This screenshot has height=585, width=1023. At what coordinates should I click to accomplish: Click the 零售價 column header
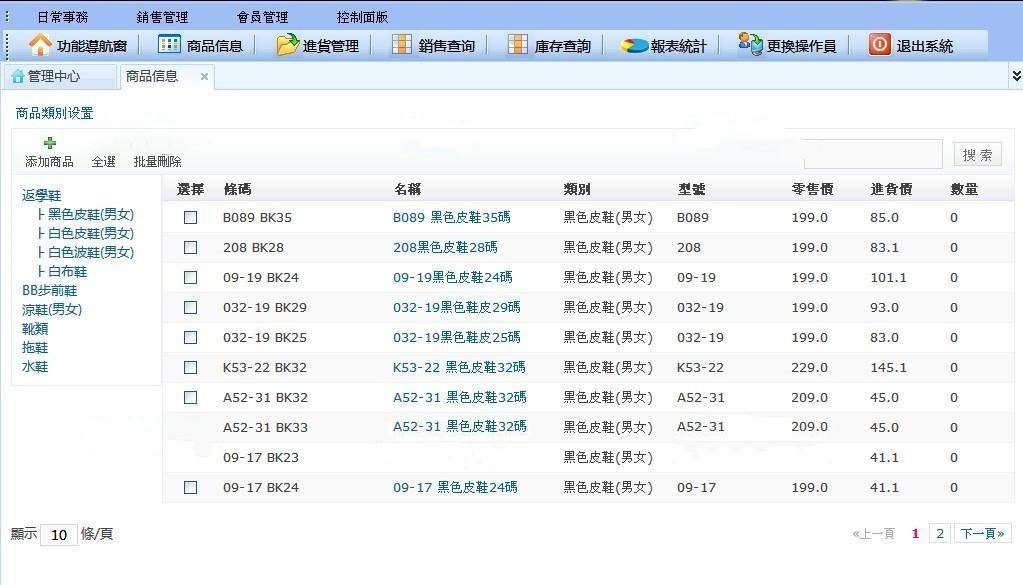[812, 189]
